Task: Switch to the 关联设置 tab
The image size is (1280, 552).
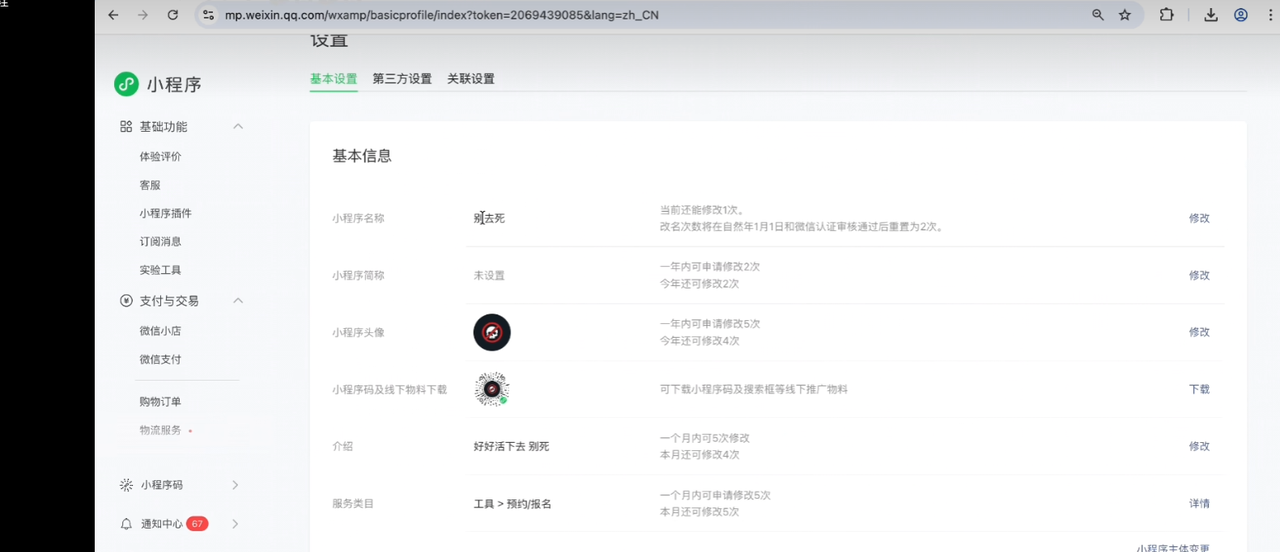Action: 471,79
